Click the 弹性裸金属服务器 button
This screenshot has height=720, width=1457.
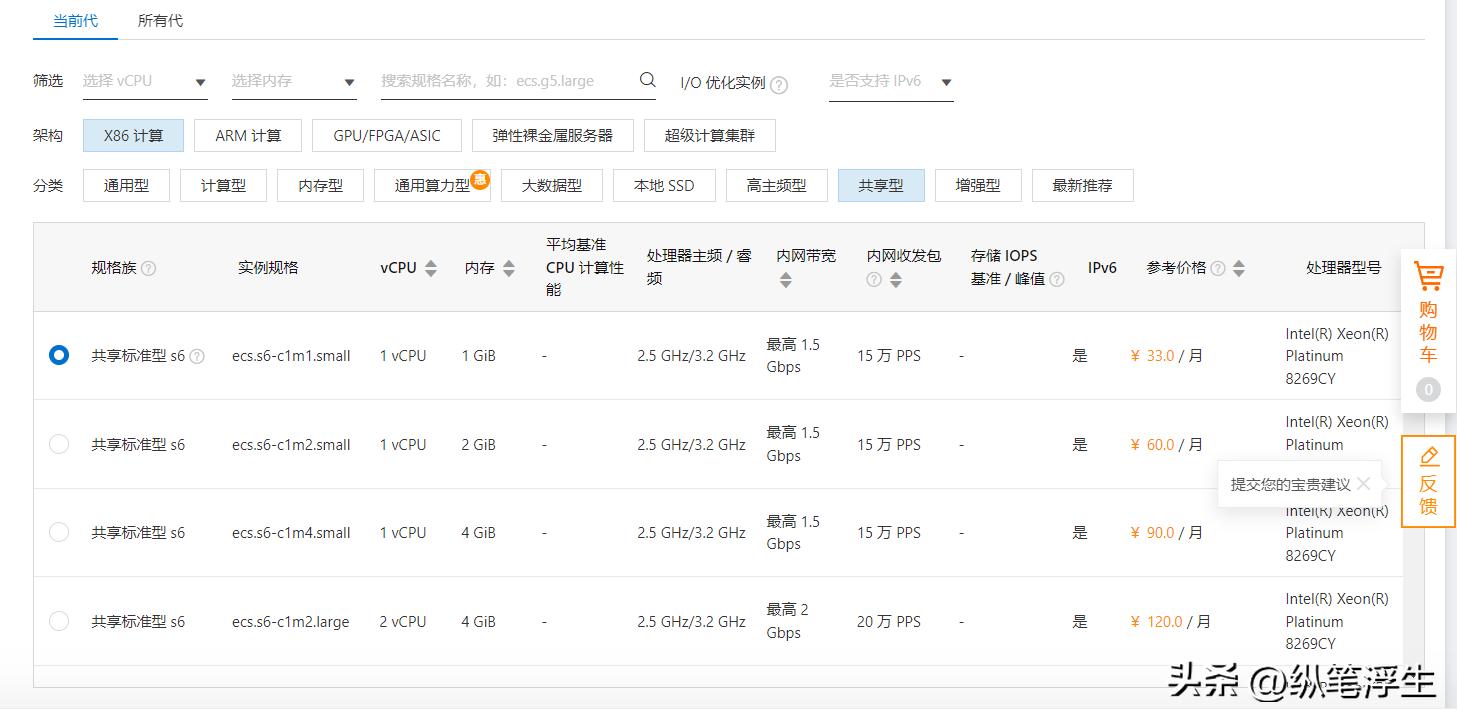(x=552, y=135)
